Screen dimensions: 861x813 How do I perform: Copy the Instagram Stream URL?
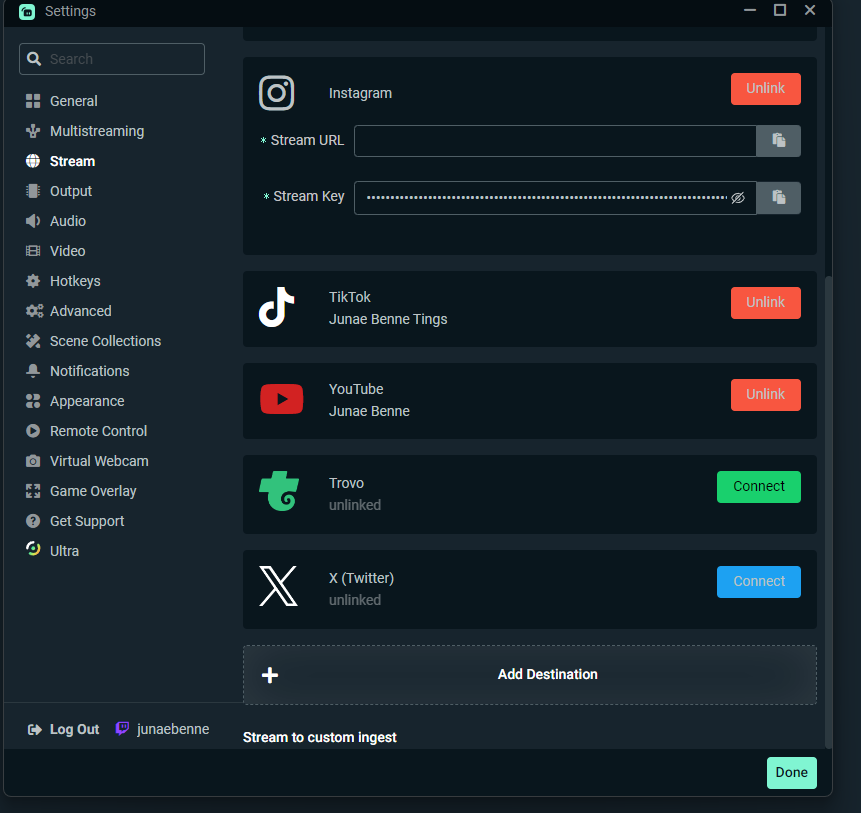778,140
